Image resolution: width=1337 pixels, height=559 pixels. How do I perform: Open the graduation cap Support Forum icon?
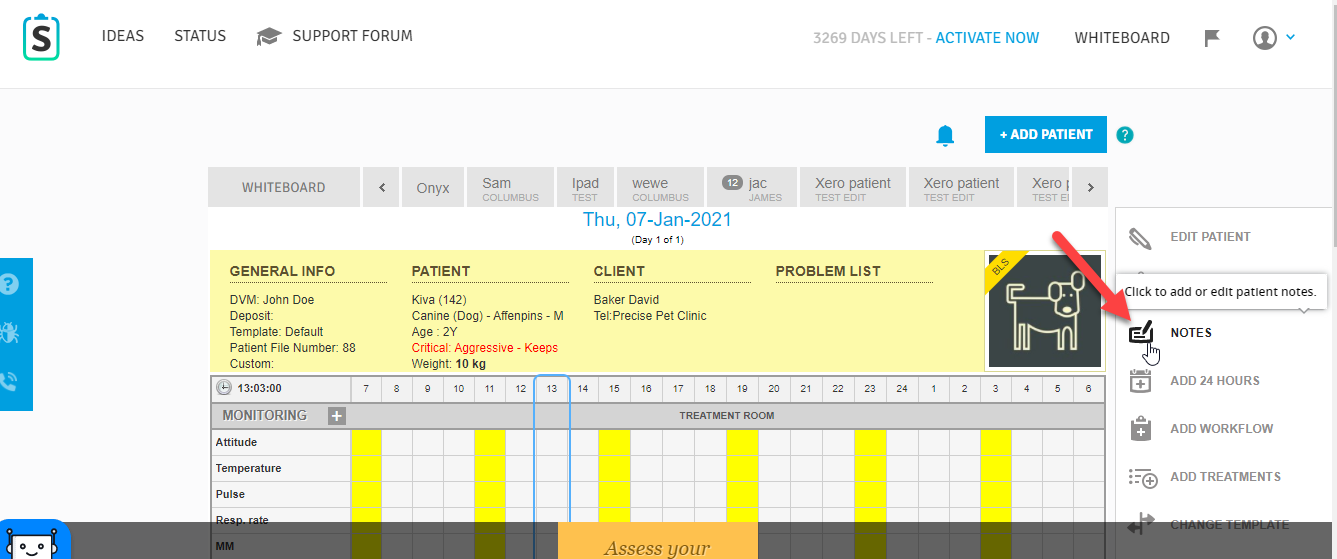[x=268, y=37]
